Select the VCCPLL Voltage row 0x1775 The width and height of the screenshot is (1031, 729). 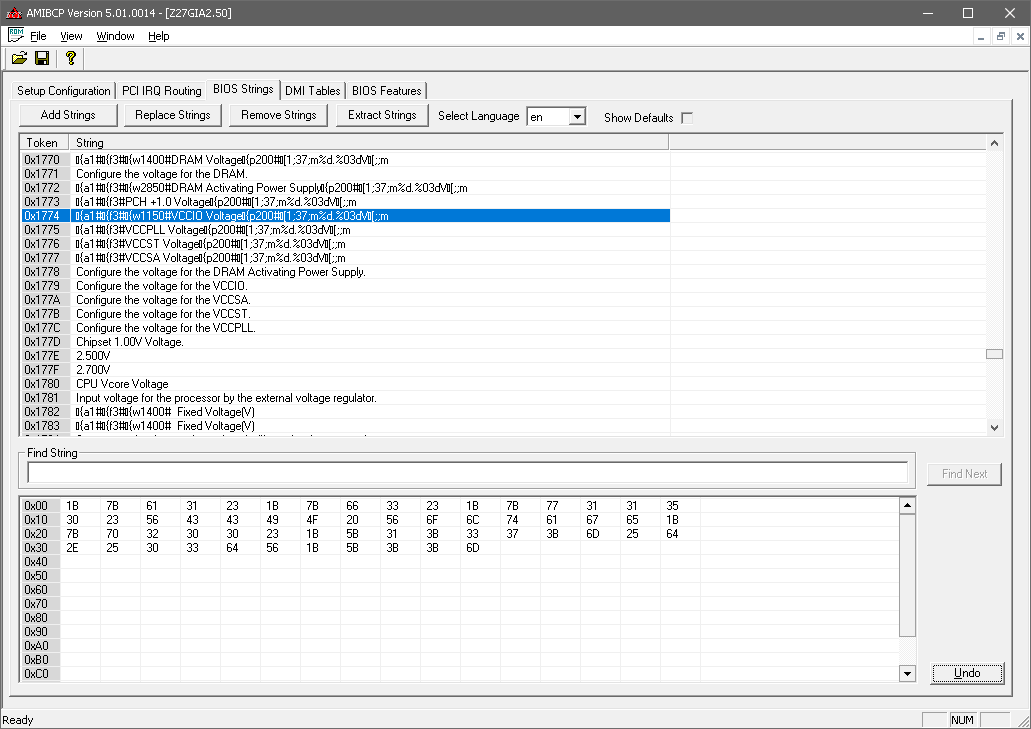(345, 230)
